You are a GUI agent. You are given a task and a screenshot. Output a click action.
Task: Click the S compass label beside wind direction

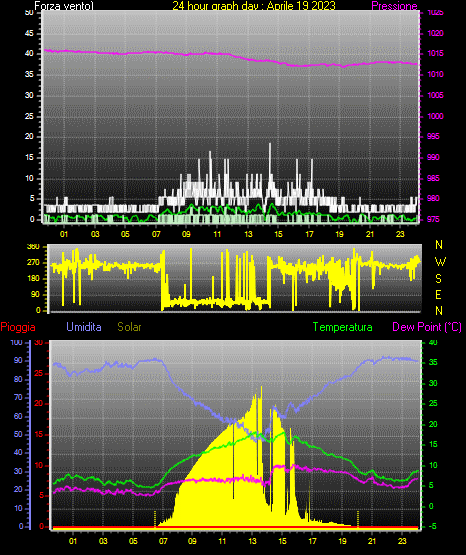click(438, 279)
